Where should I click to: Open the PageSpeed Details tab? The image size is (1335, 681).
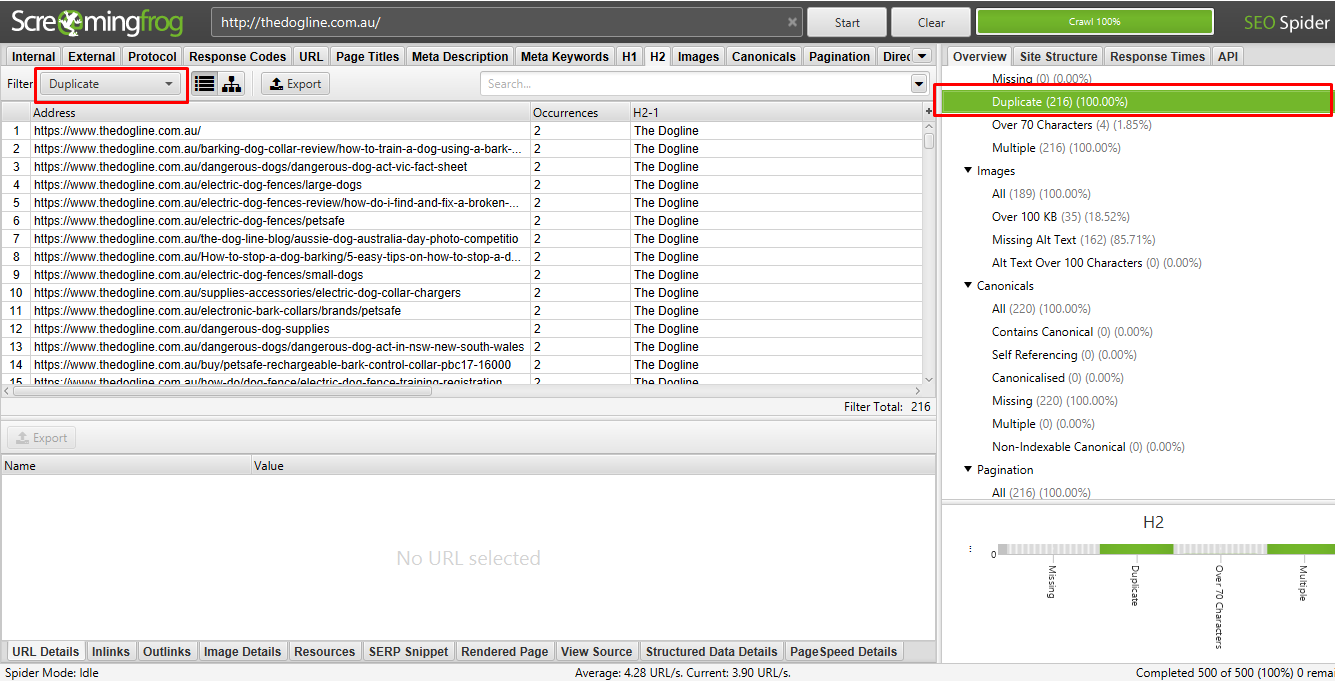tap(844, 652)
